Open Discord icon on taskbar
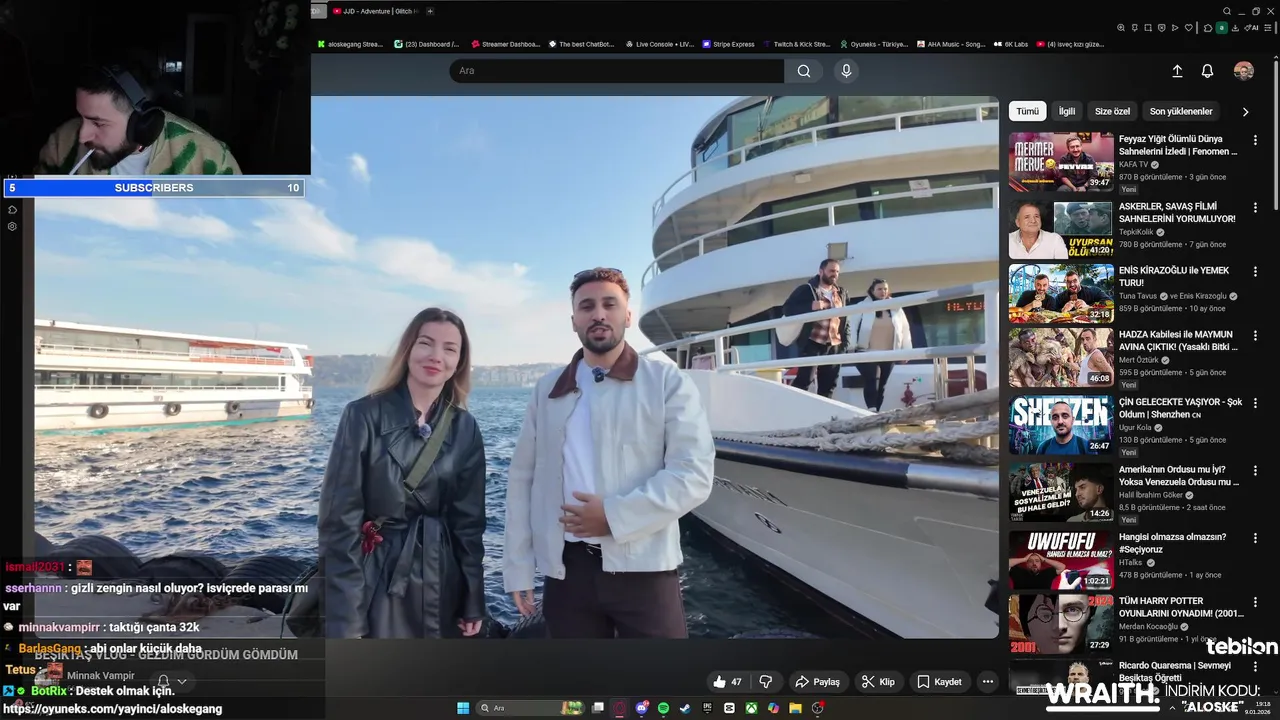 642,708
